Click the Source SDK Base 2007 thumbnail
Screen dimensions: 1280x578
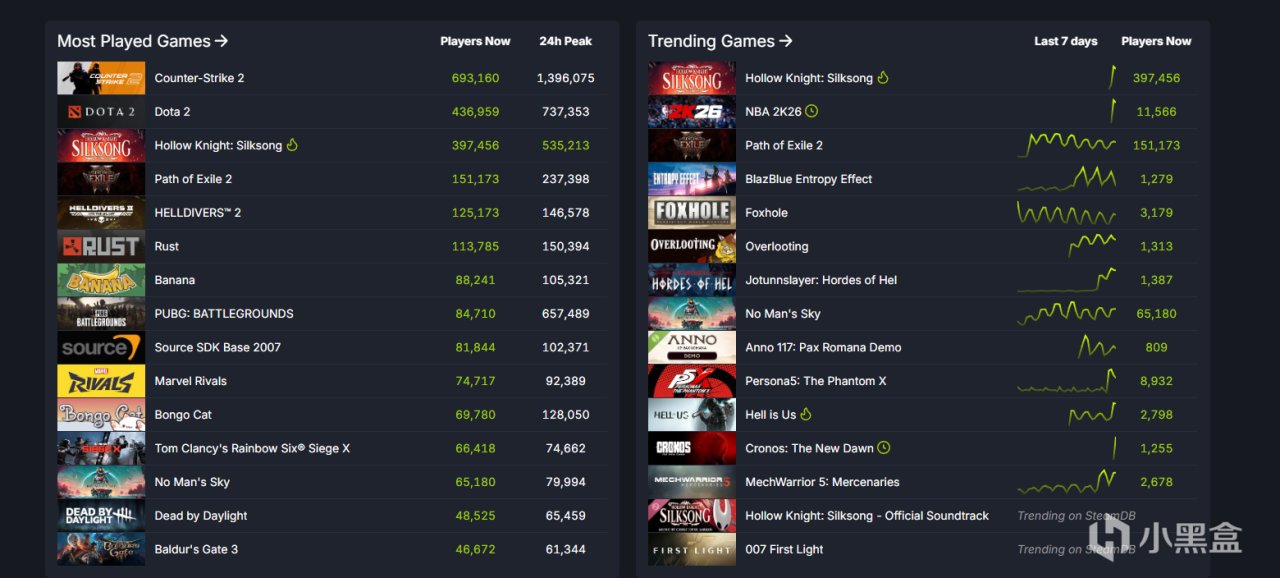point(101,347)
